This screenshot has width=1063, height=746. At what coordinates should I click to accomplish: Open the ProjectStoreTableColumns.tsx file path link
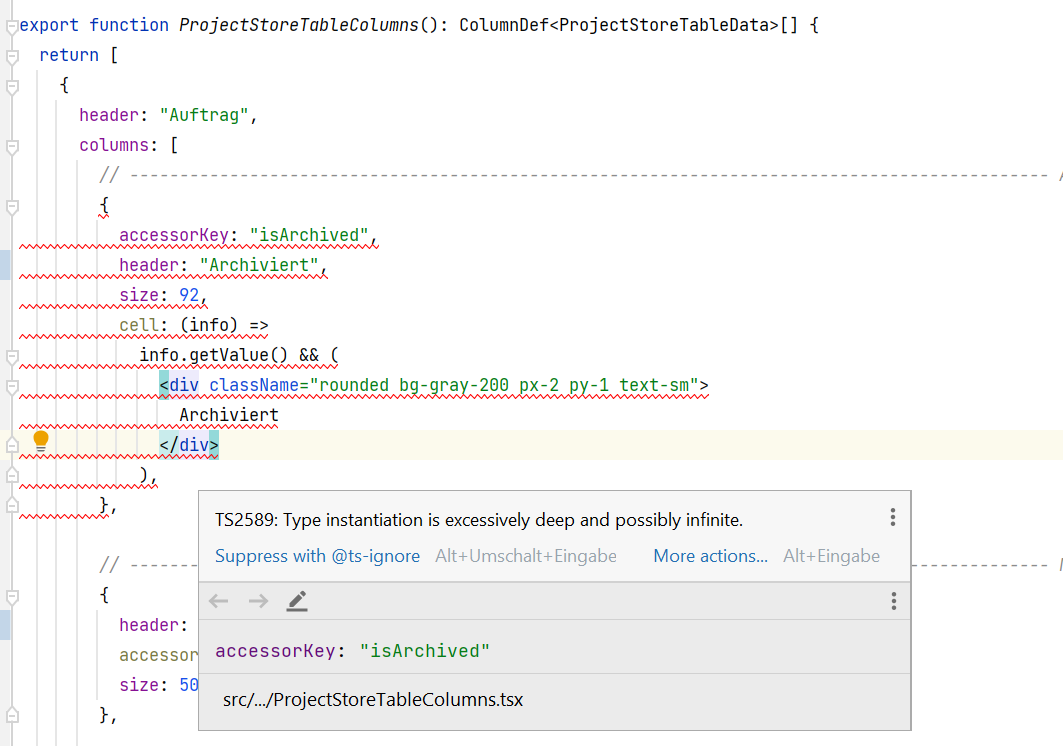(x=371, y=700)
